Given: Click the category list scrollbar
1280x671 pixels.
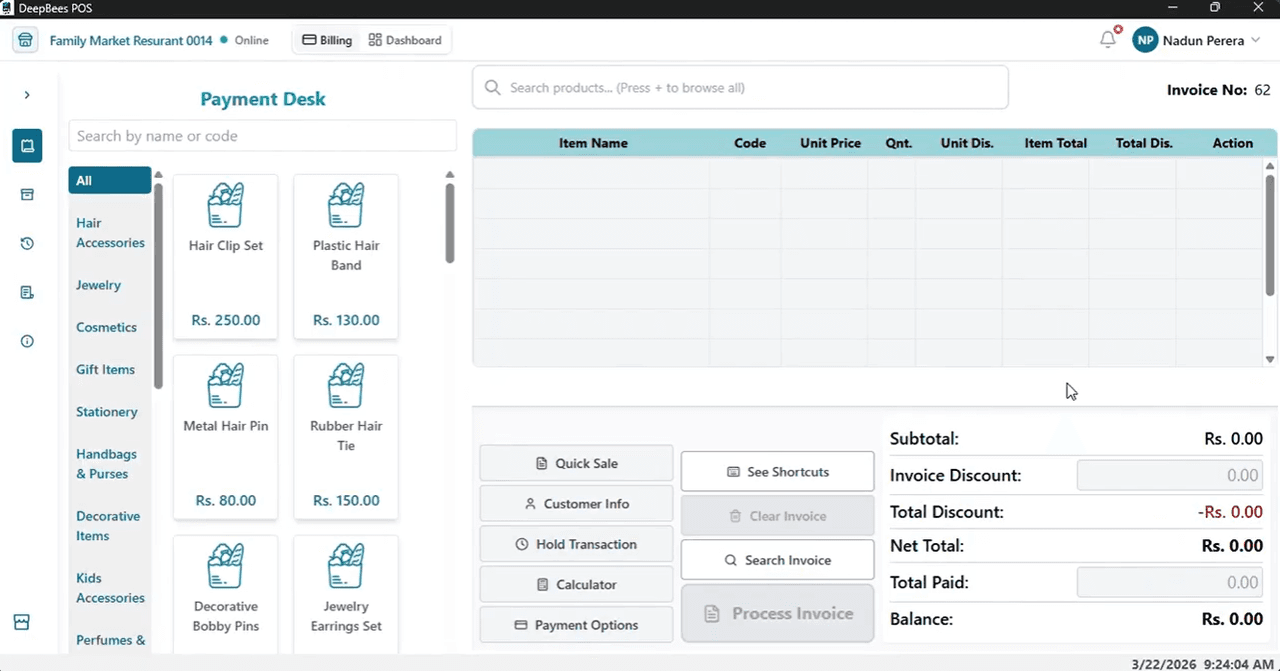Looking at the screenshot, I should pos(158,287).
